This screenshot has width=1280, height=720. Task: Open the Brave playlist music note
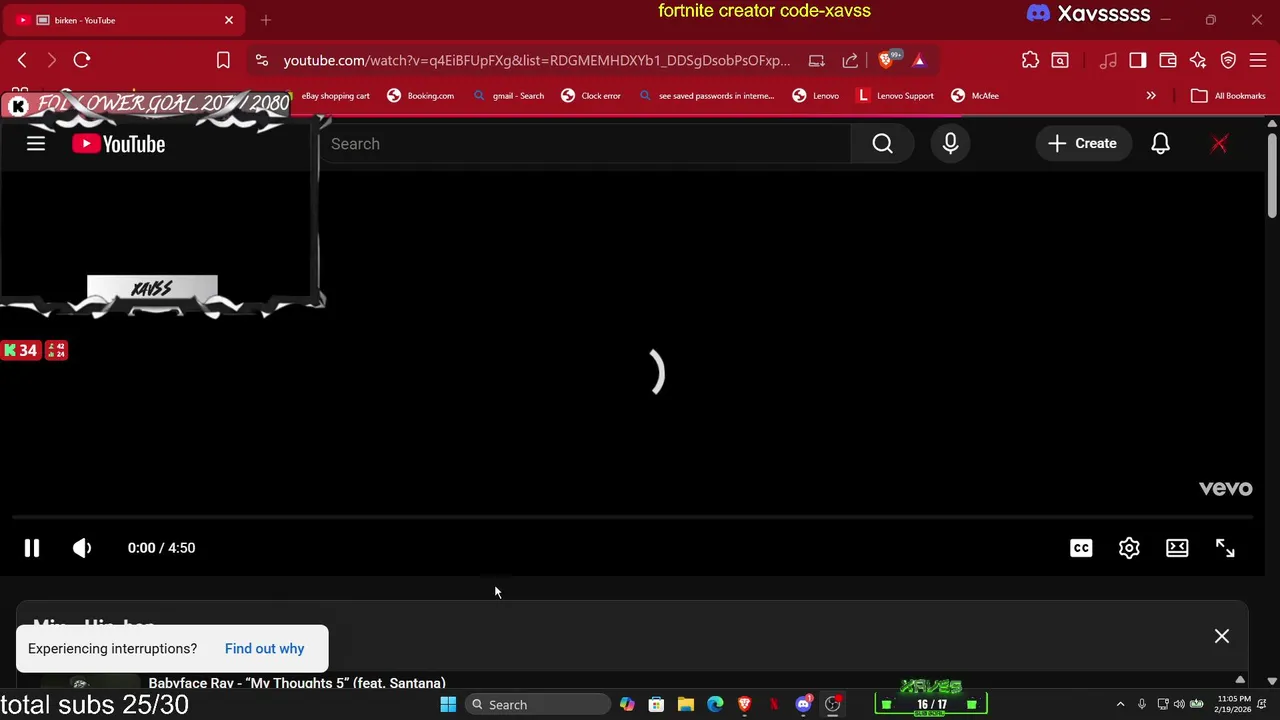[1108, 60]
